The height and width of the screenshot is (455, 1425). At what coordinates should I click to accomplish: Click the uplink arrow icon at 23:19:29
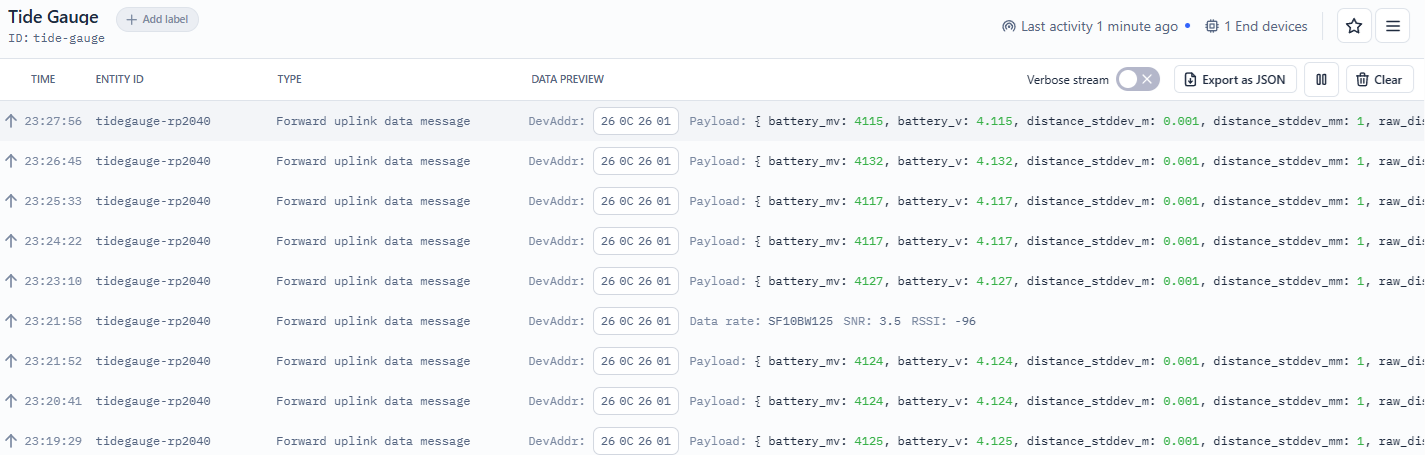click(x=12, y=441)
